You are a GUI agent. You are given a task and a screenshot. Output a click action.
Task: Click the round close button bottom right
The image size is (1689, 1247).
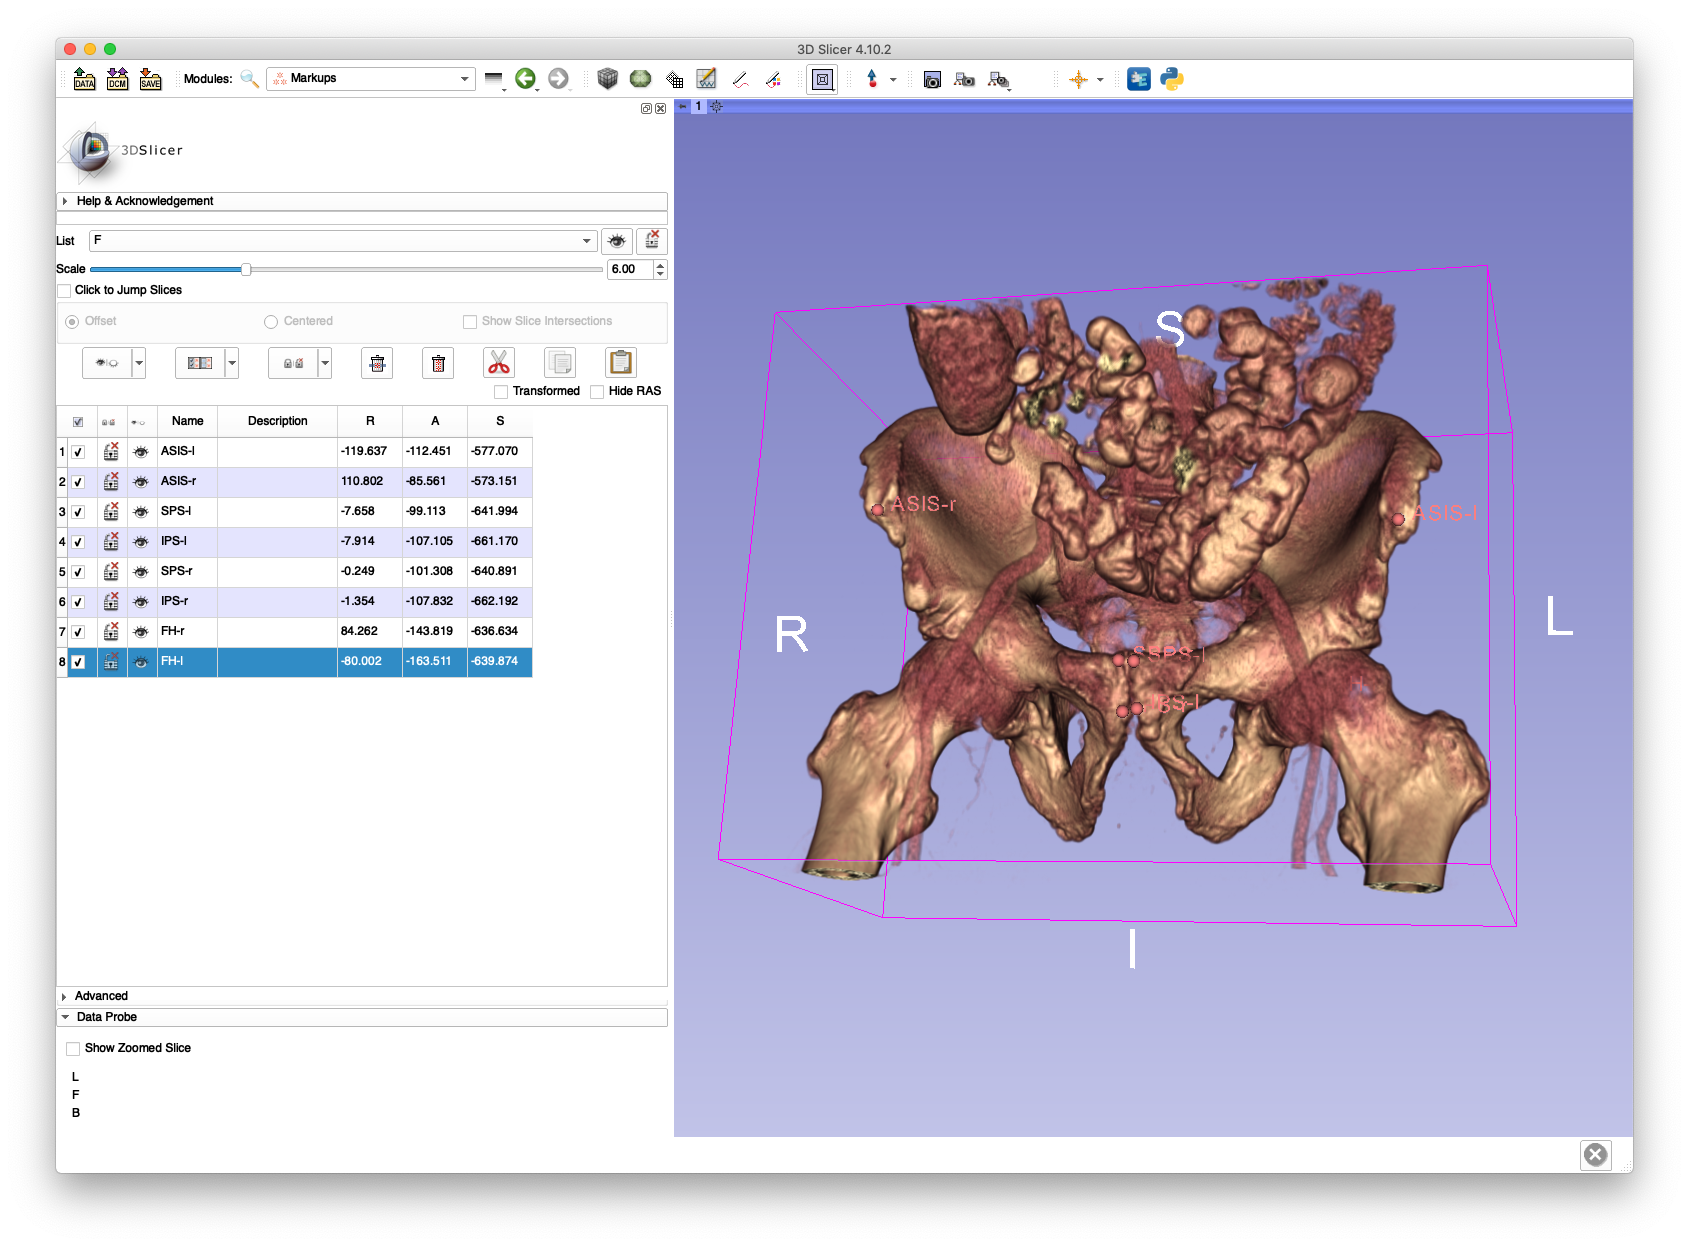pos(1596,1155)
